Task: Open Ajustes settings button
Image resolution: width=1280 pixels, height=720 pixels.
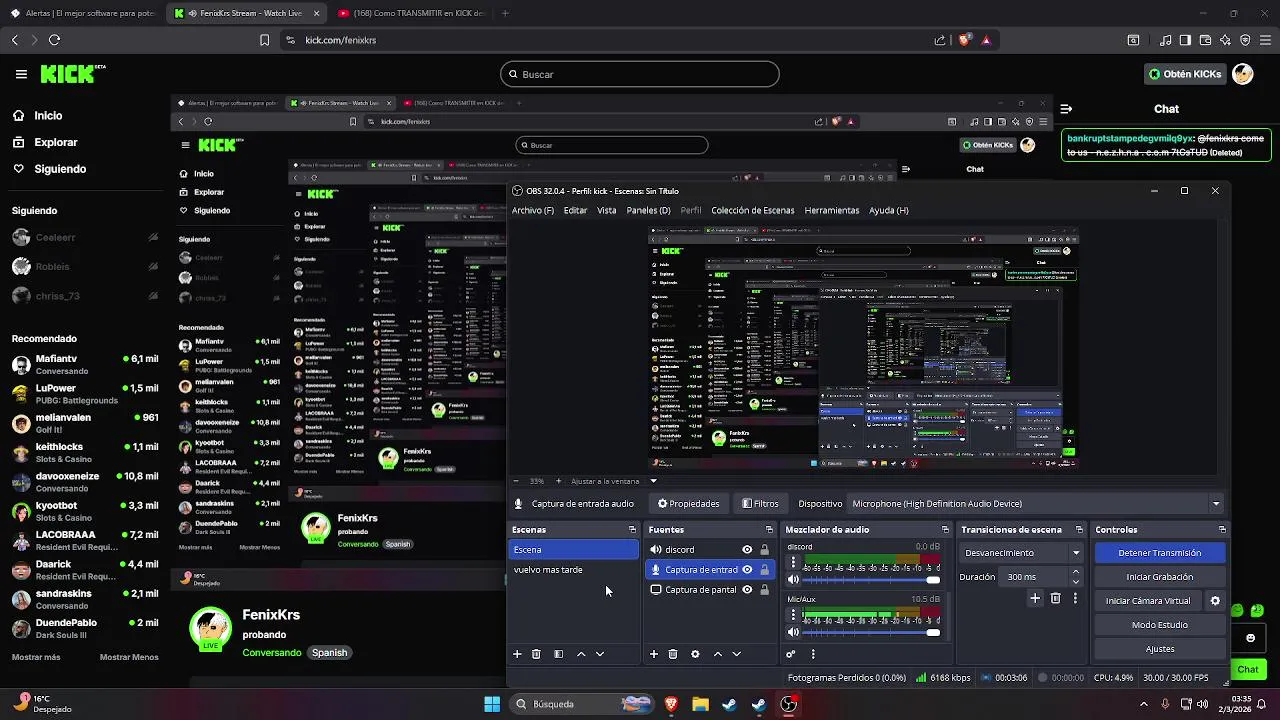Action: tap(1160, 649)
